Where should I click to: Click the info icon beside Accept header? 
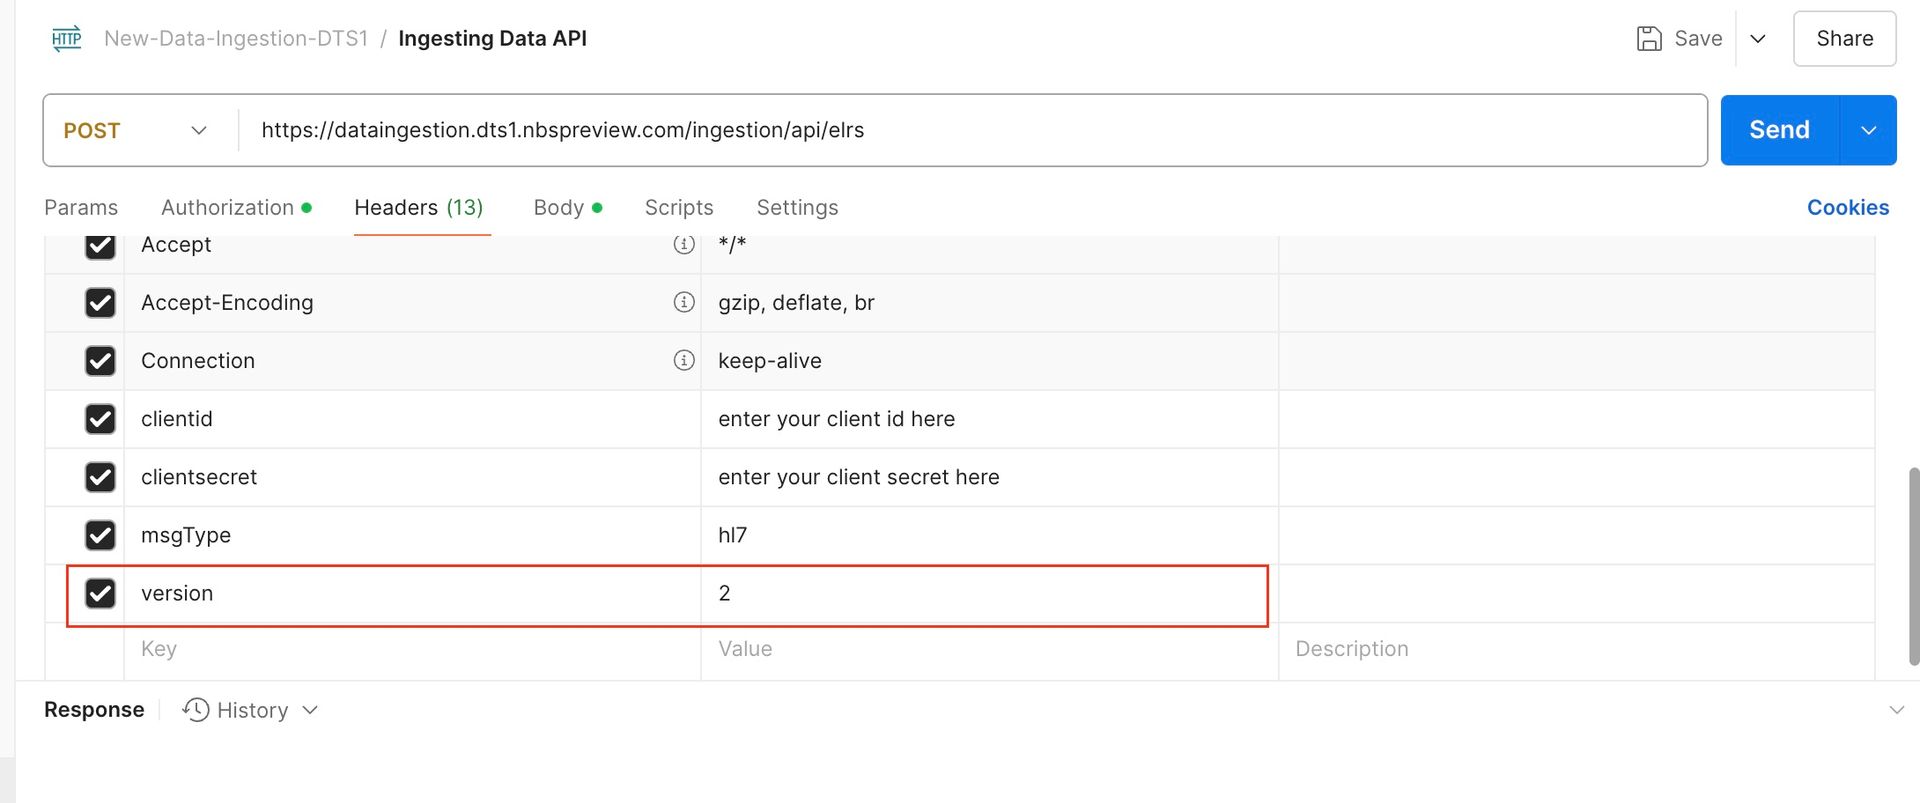click(x=684, y=244)
